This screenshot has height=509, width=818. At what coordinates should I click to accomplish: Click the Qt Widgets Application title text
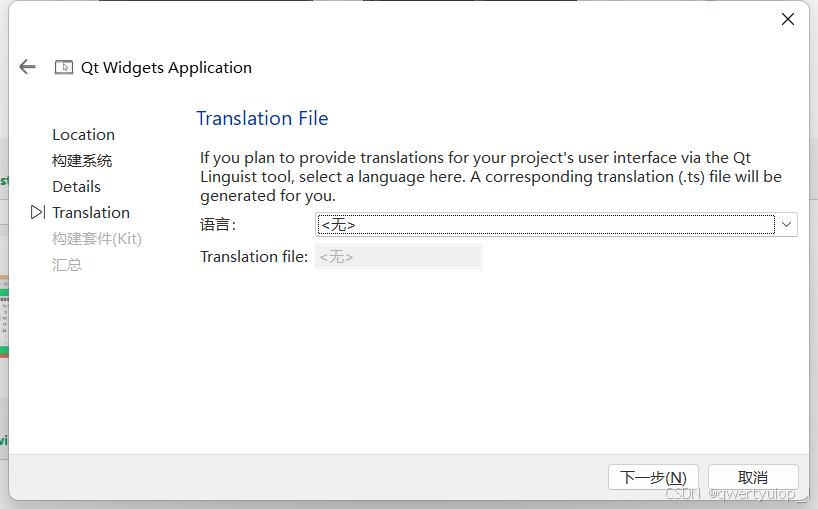point(166,68)
